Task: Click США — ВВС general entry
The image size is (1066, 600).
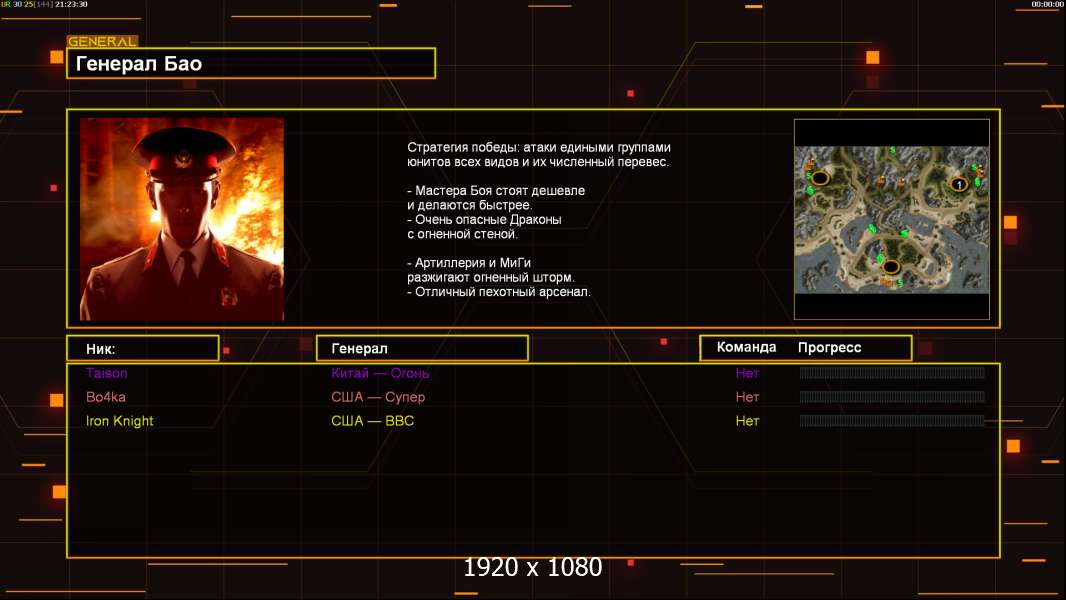Action: tap(373, 421)
